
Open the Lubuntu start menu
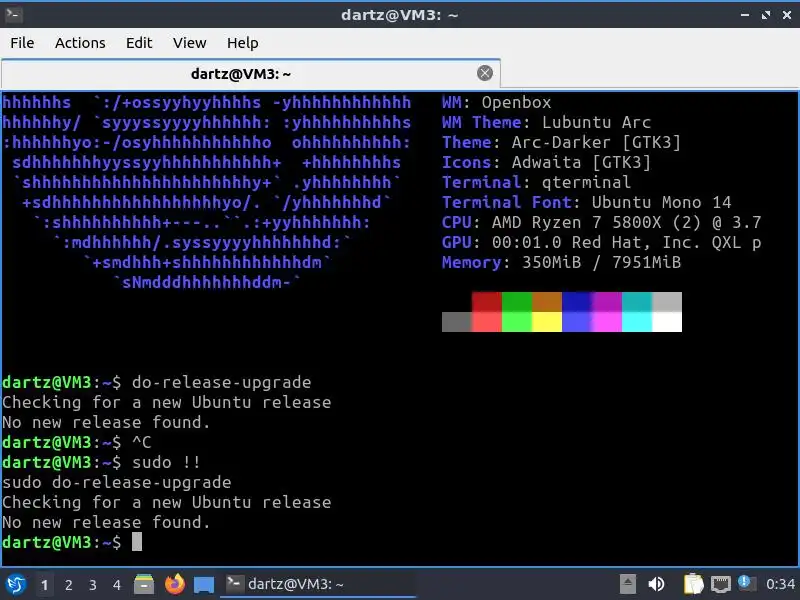tap(16, 584)
